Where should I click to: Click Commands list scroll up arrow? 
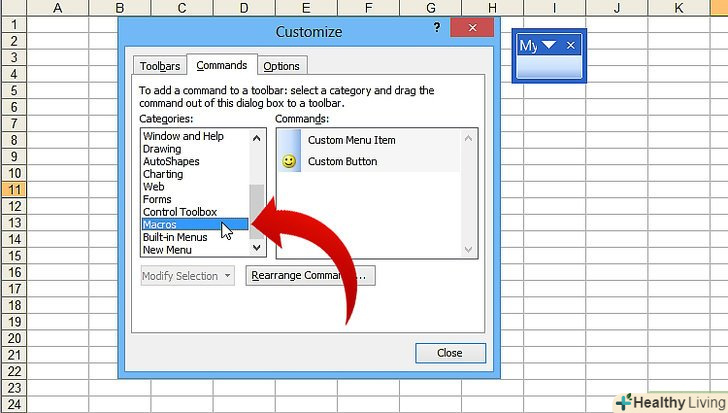tap(468, 138)
